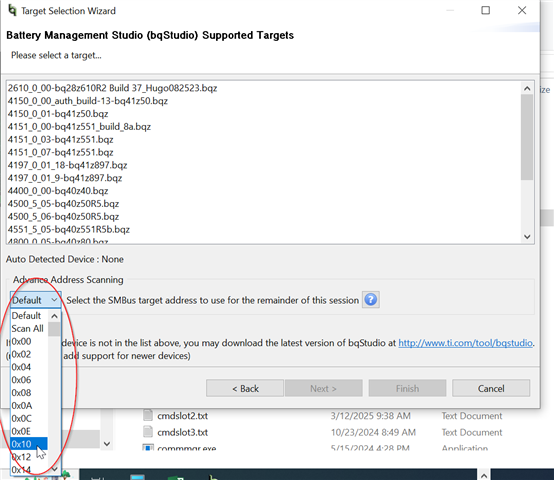
Task: Expand explorer sidebar down chevron
Action: tap(107, 444)
